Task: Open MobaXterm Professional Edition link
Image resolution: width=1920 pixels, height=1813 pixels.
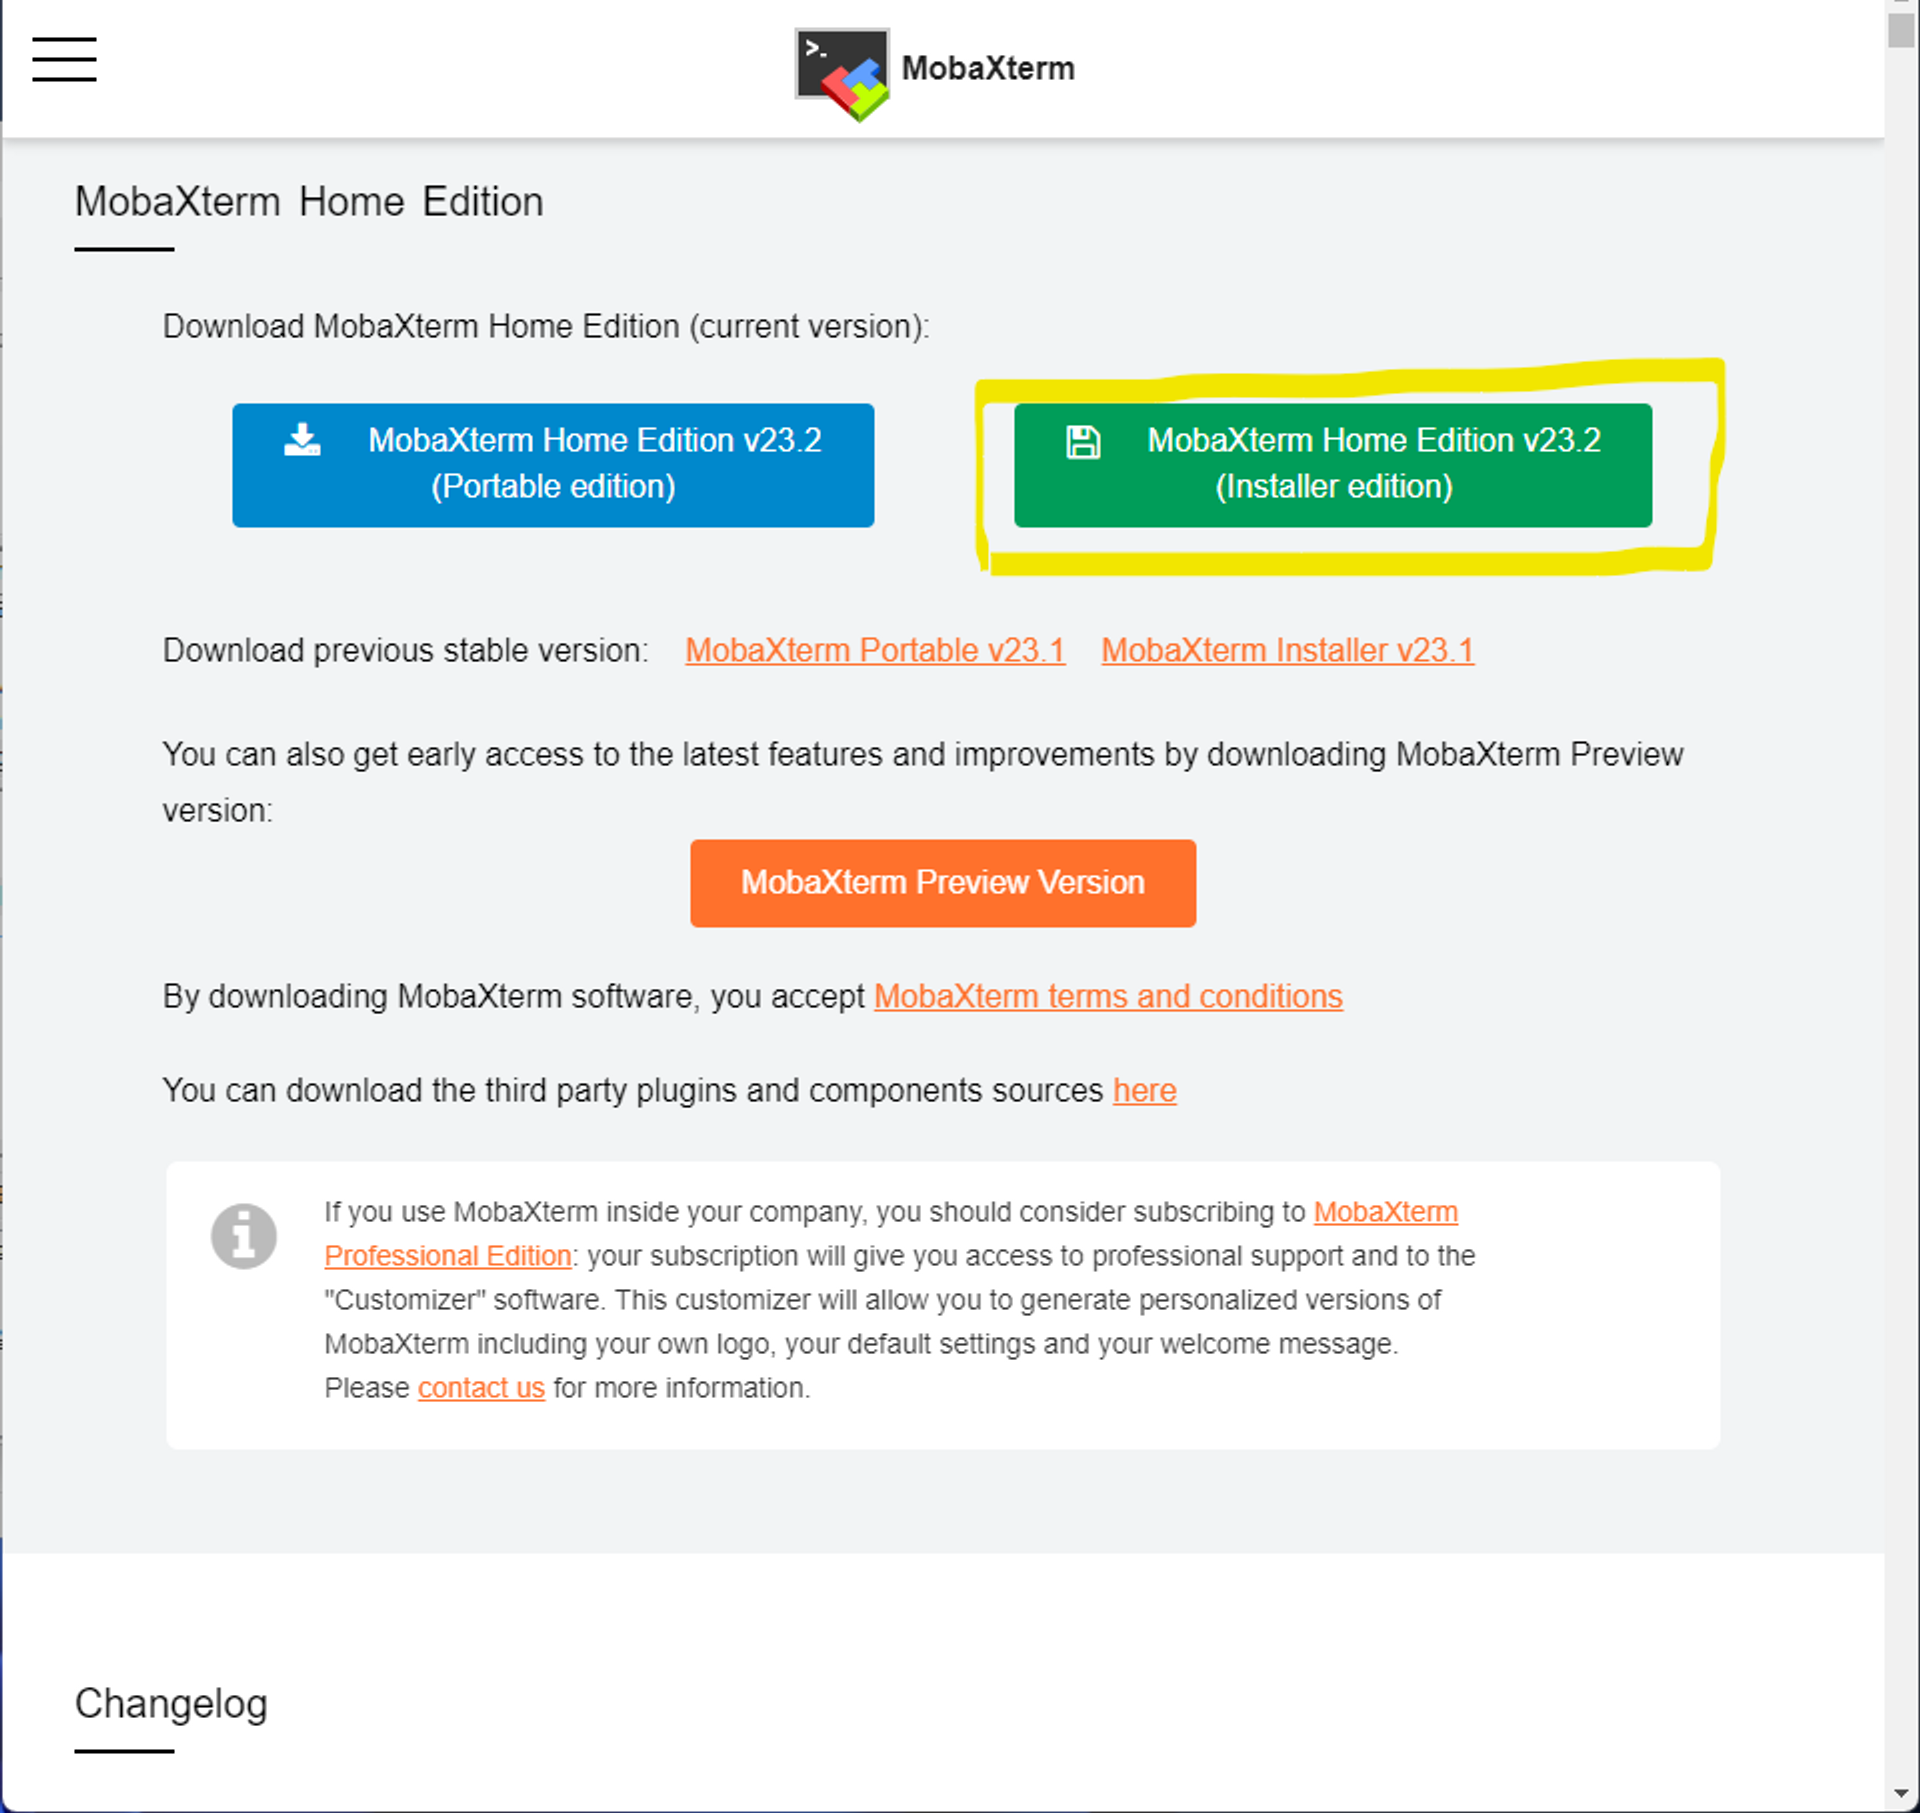Action: (447, 1256)
